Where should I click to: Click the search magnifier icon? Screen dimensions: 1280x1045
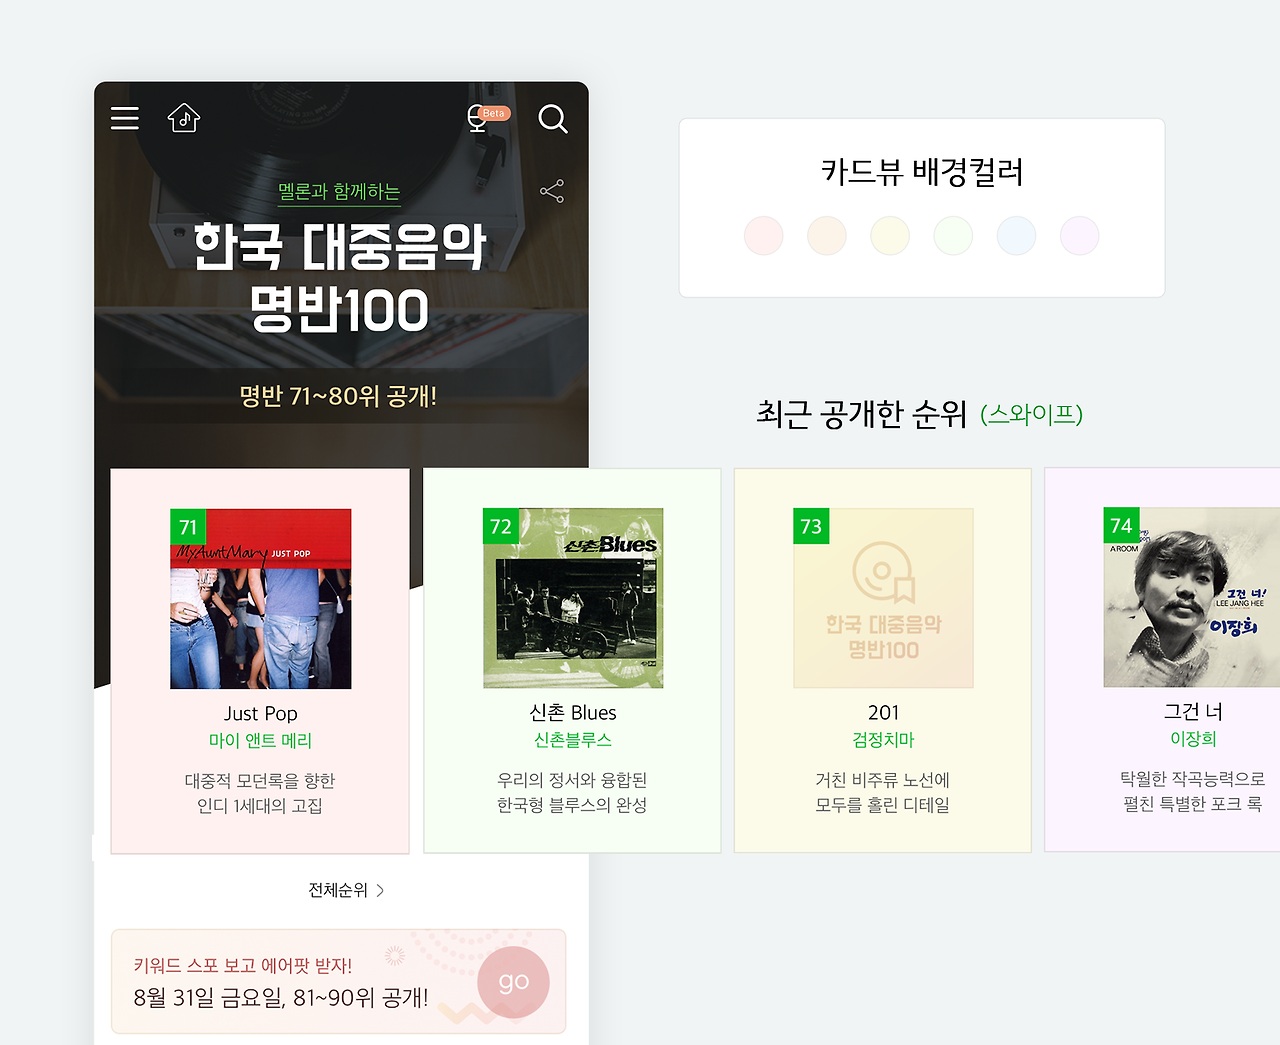point(553,119)
